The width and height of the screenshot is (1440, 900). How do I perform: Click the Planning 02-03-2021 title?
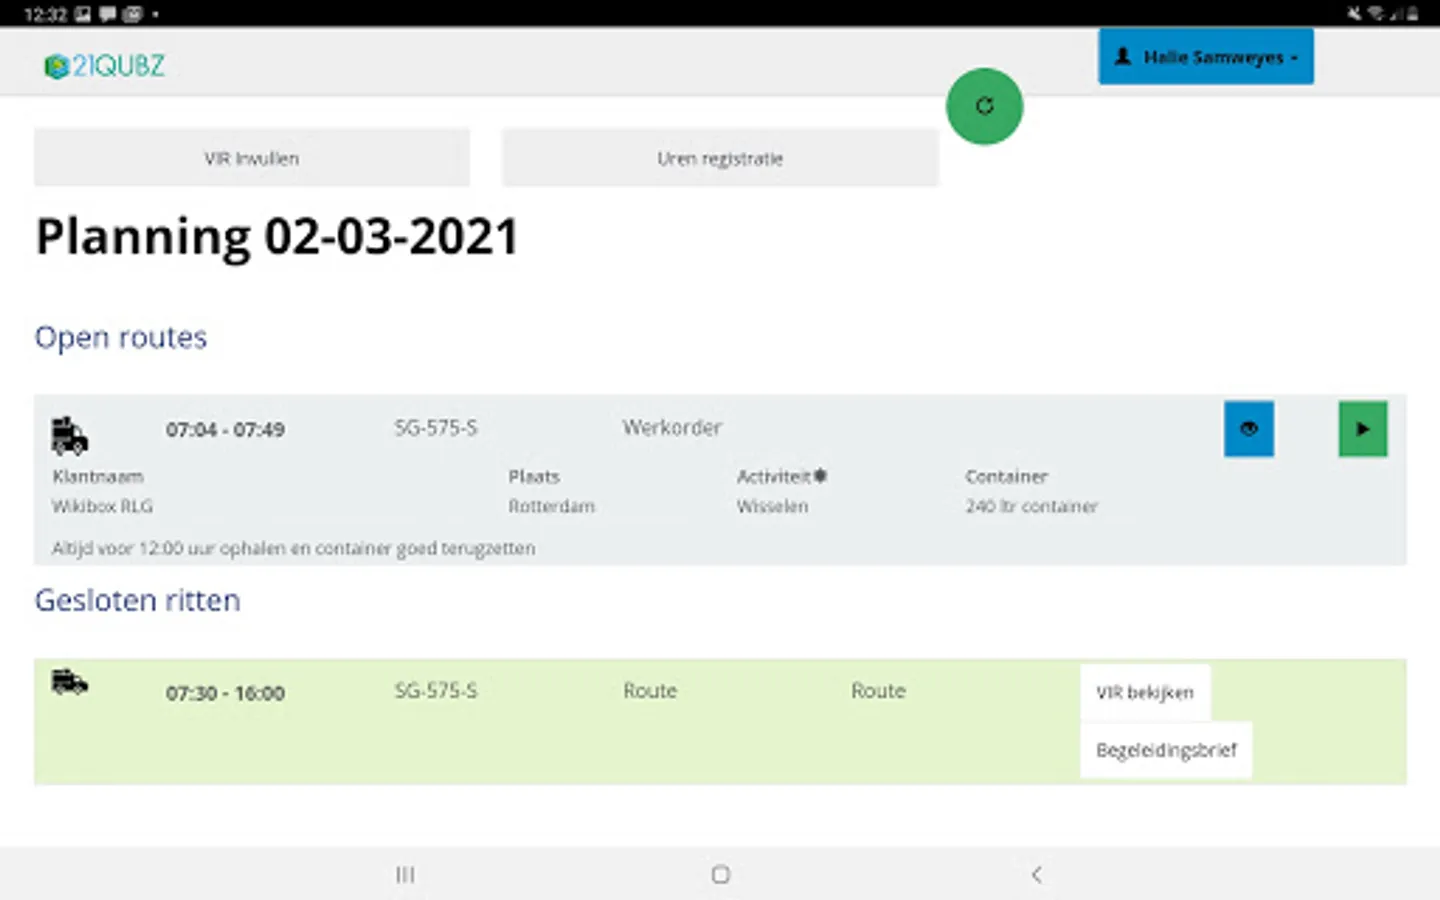pyautogui.click(x=277, y=237)
